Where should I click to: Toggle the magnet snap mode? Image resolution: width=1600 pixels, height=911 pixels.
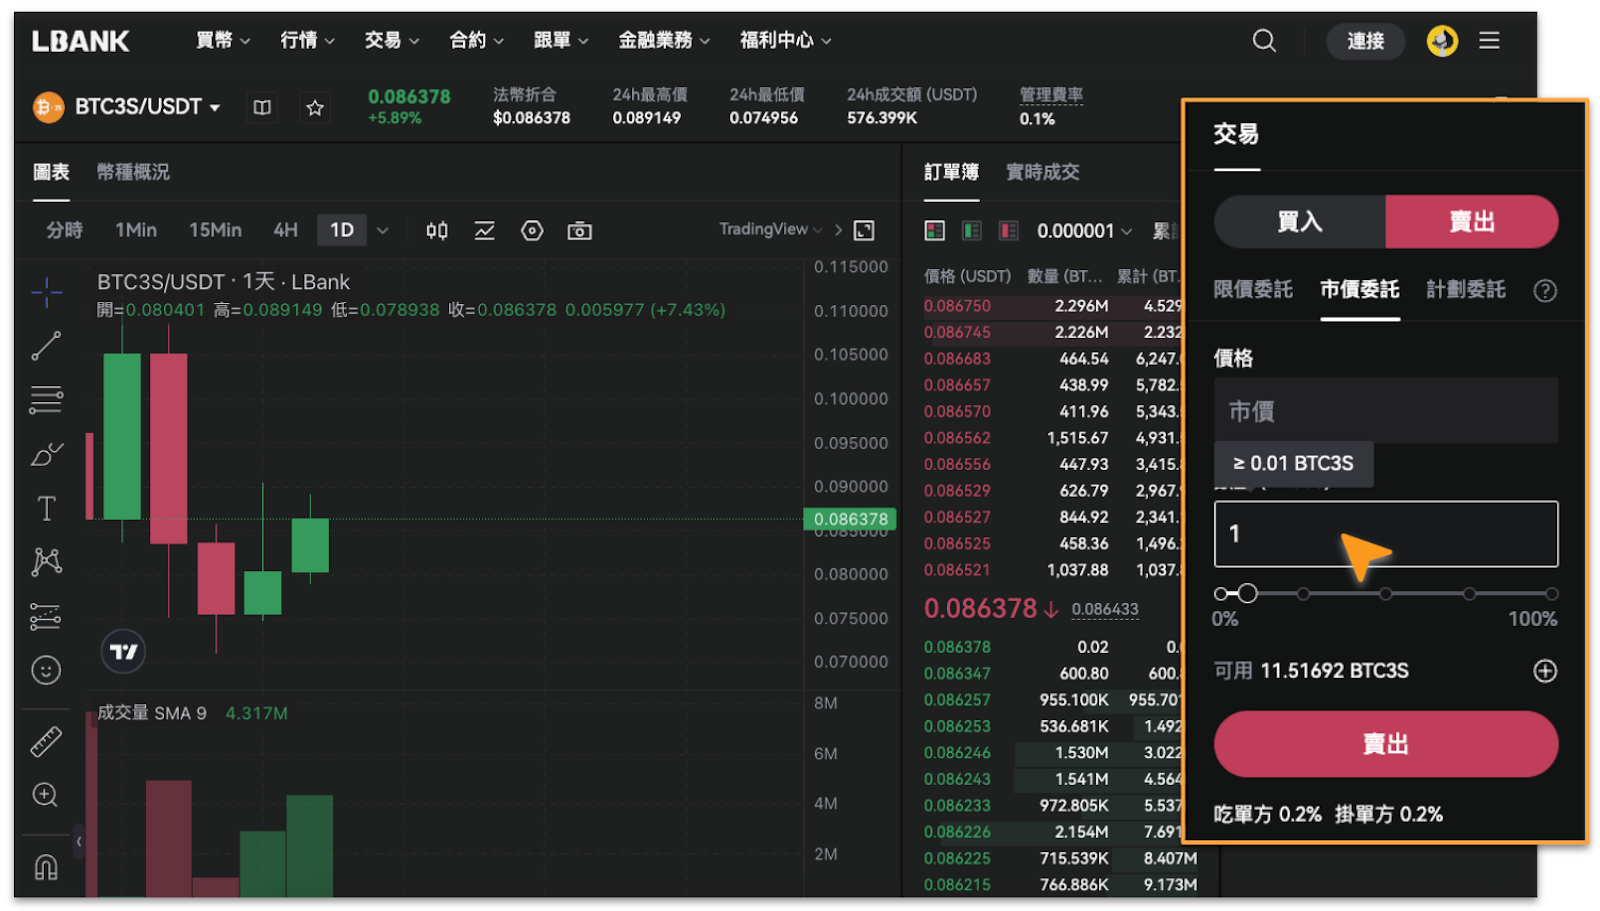point(46,866)
